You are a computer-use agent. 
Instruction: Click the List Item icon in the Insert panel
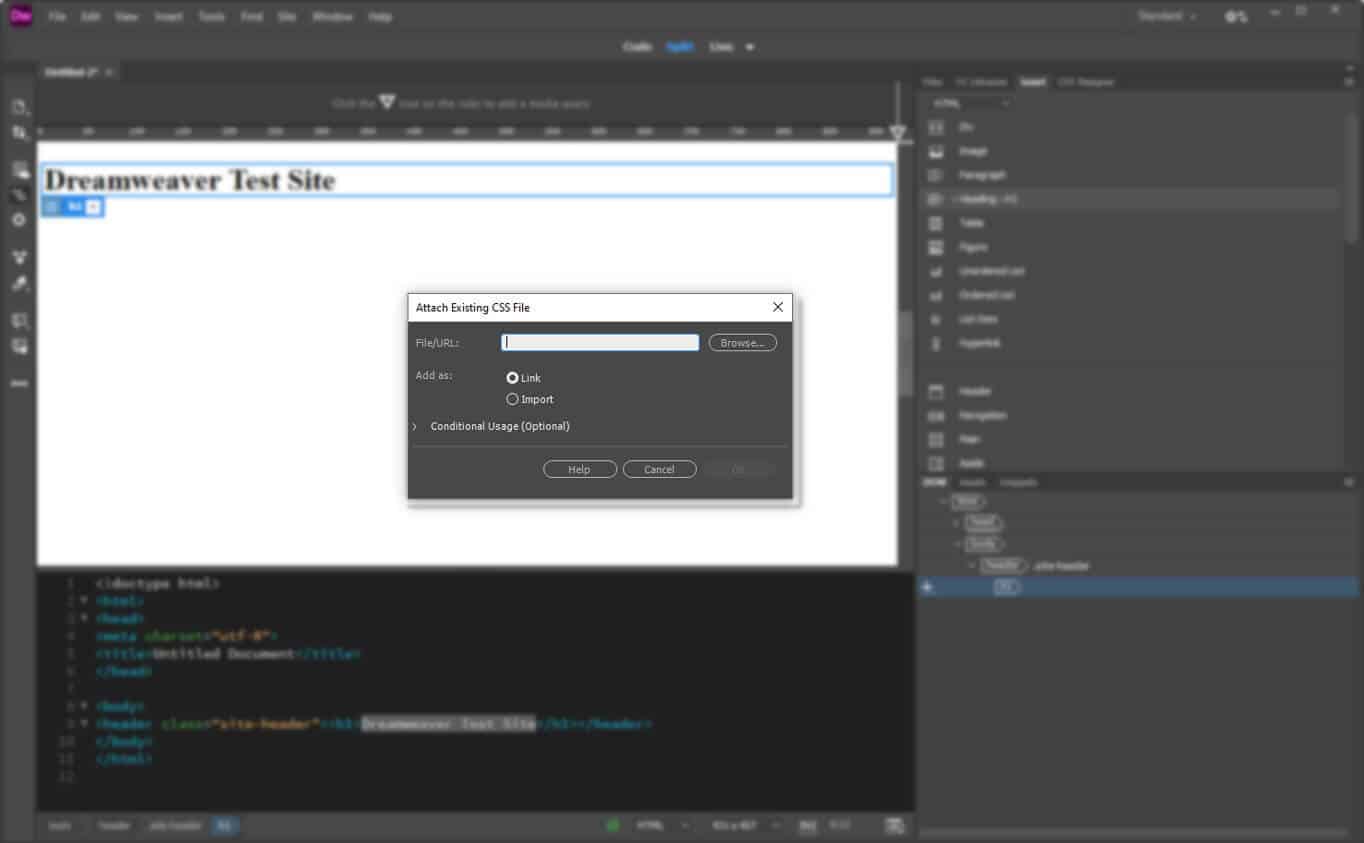pyautogui.click(x=936, y=319)
